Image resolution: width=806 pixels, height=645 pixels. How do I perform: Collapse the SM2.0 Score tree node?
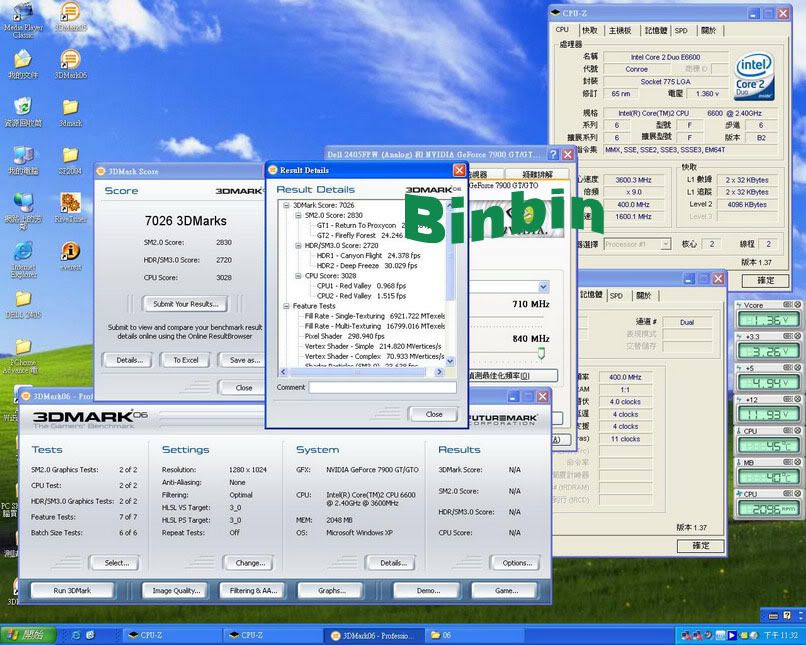[x=297, y=215]
